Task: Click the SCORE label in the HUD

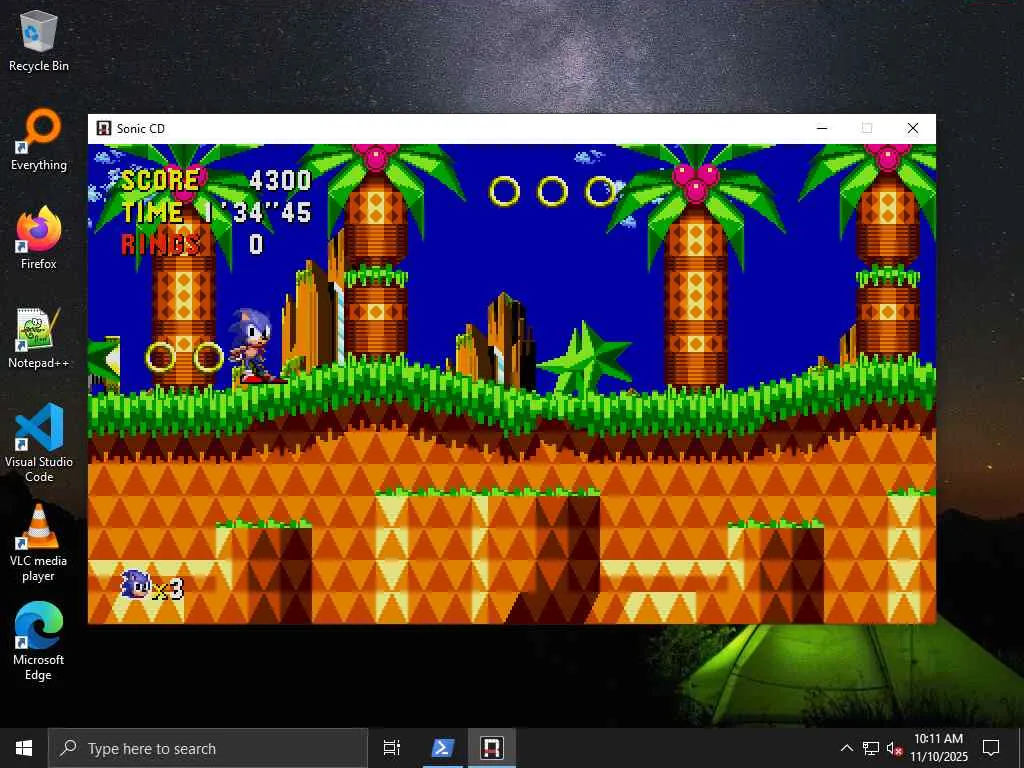Action: [x=161, y=180]
